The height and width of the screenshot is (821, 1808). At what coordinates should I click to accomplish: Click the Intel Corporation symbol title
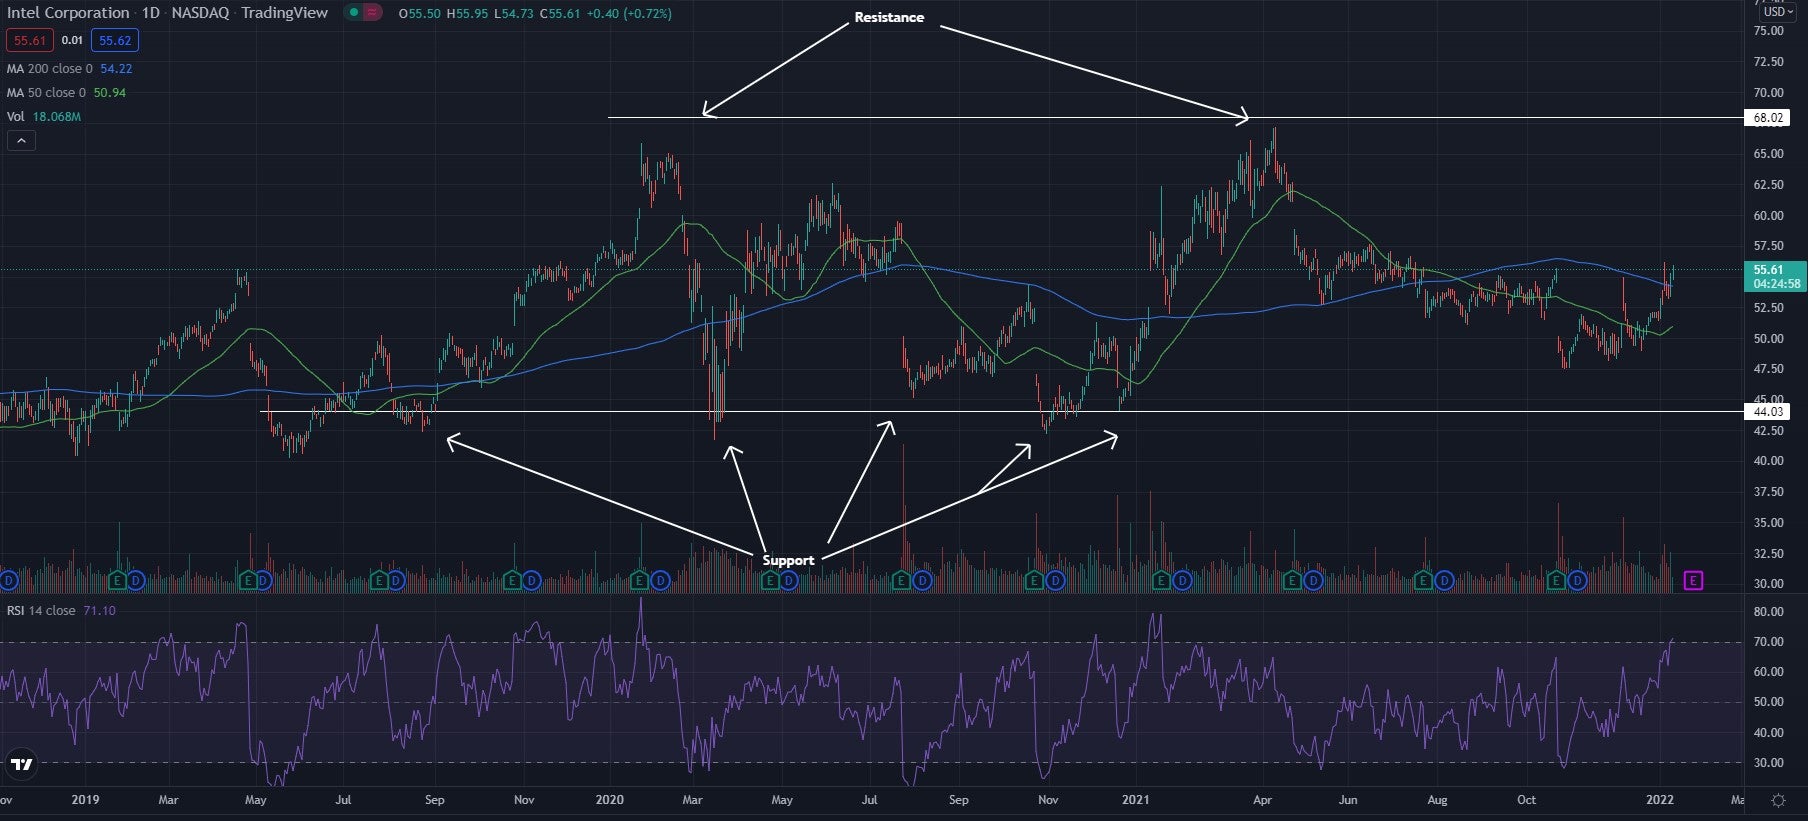[x=68, y=13]
